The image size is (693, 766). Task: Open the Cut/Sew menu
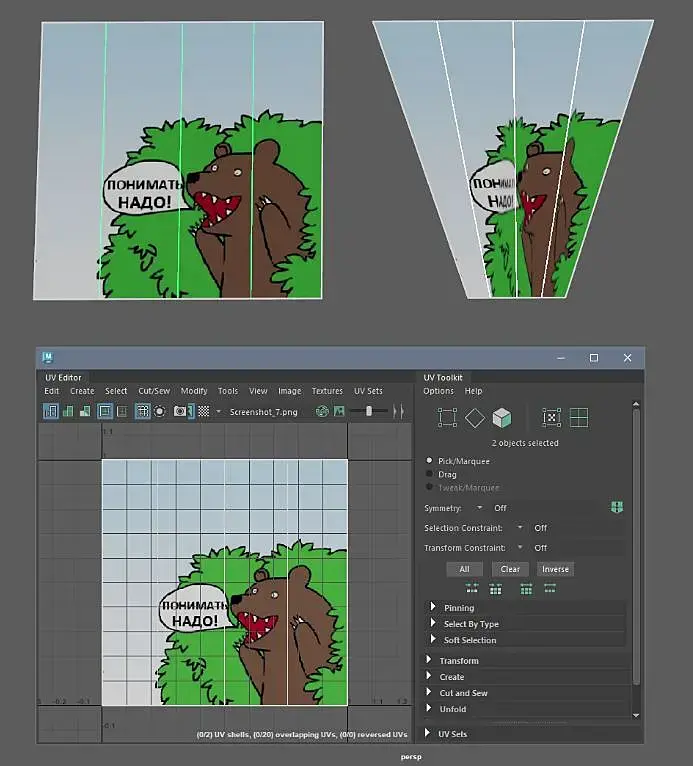tap(154, 391)
